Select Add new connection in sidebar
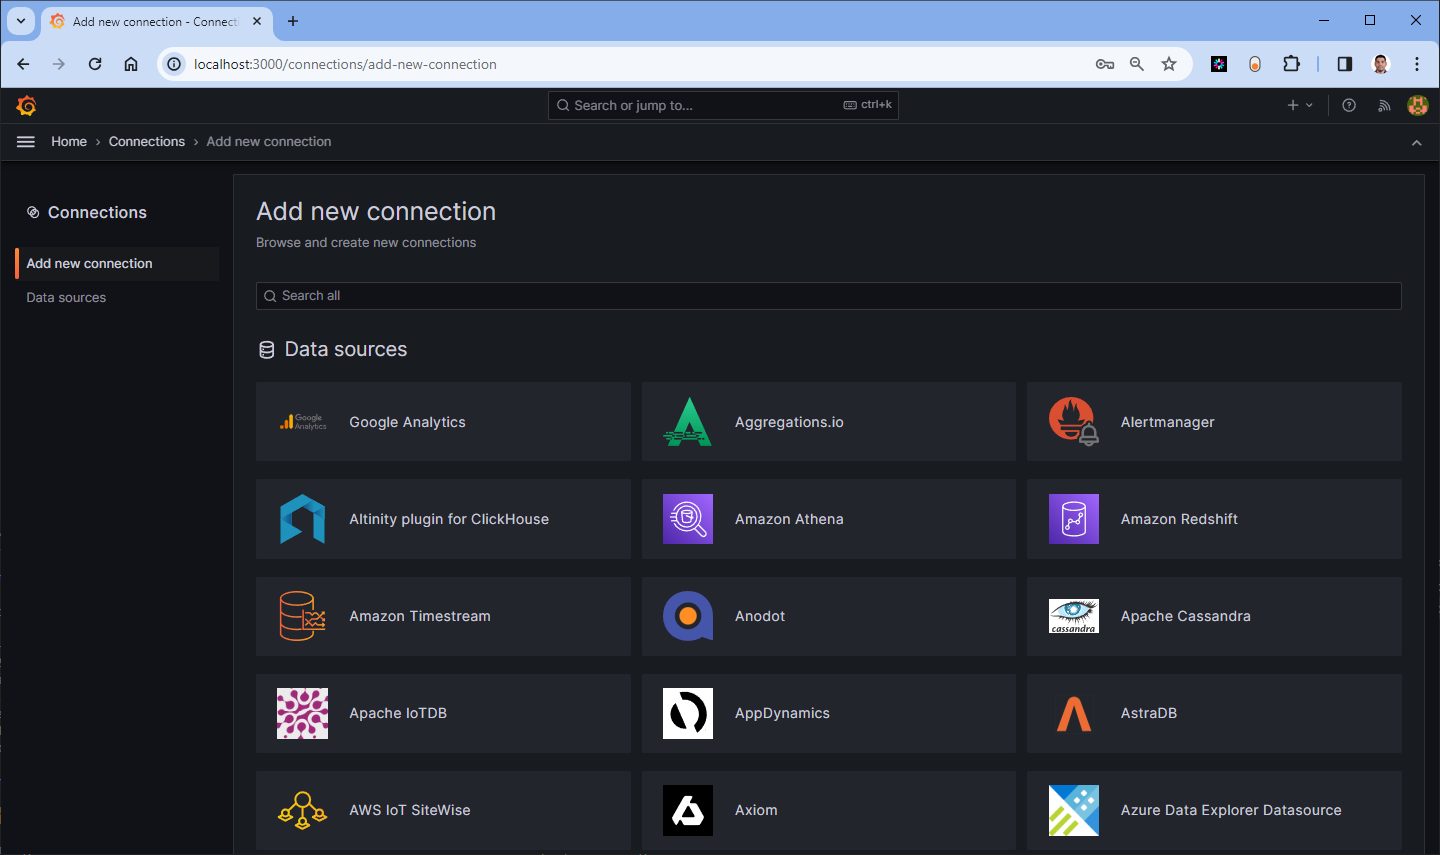The height and width of the screenshot is (855, 1440). (x=117, y=264)
